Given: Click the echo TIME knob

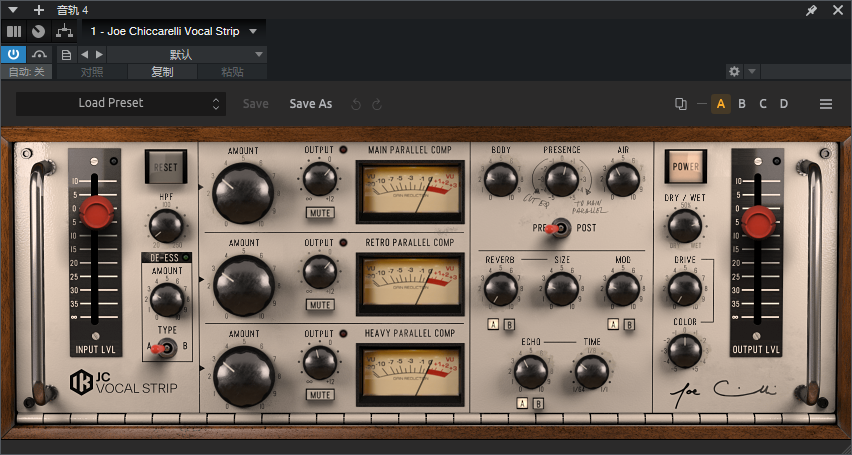Looking at the screenshot, I should (x=592, y=372).
